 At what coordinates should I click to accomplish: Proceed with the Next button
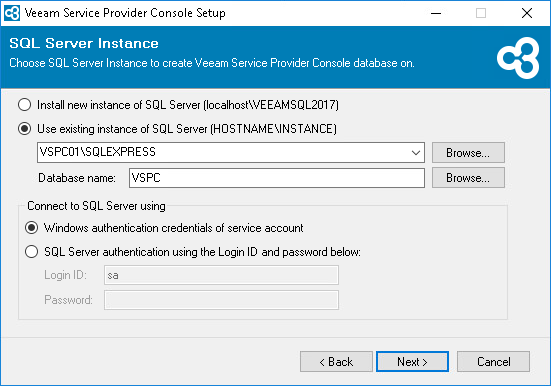click(413, 361)
